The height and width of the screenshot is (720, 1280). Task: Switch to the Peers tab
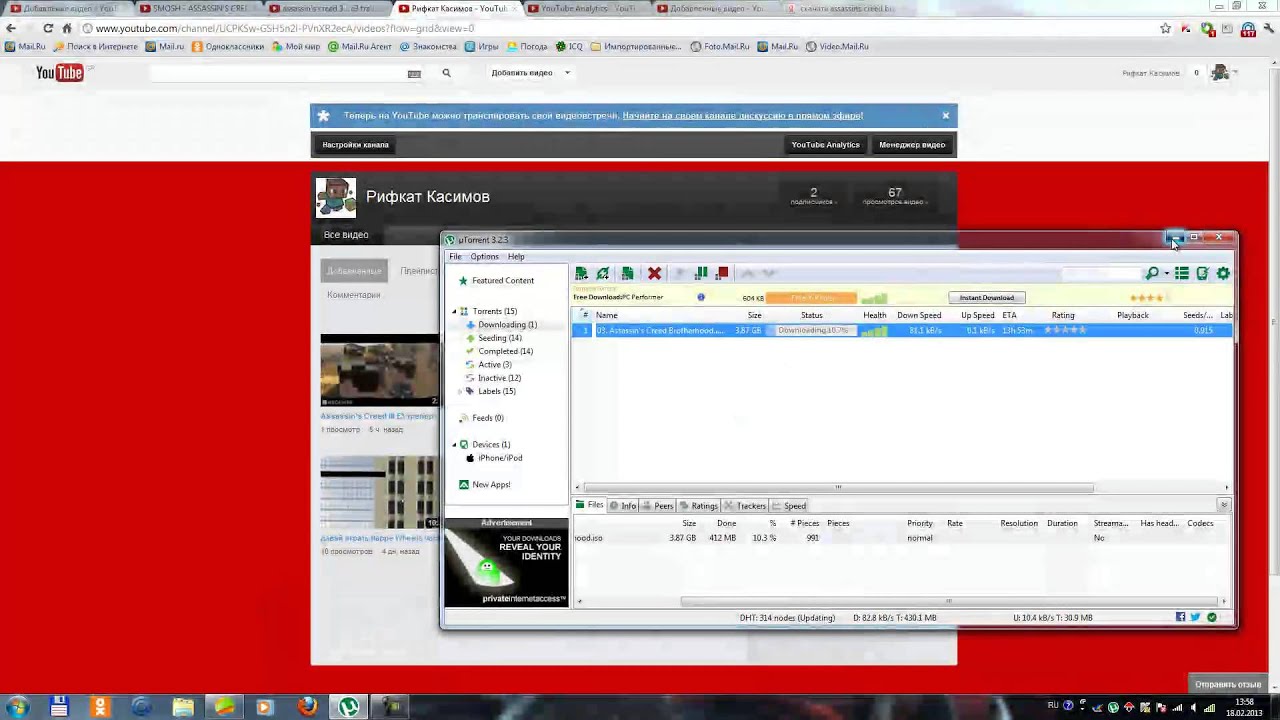click(x=658, y=506)
